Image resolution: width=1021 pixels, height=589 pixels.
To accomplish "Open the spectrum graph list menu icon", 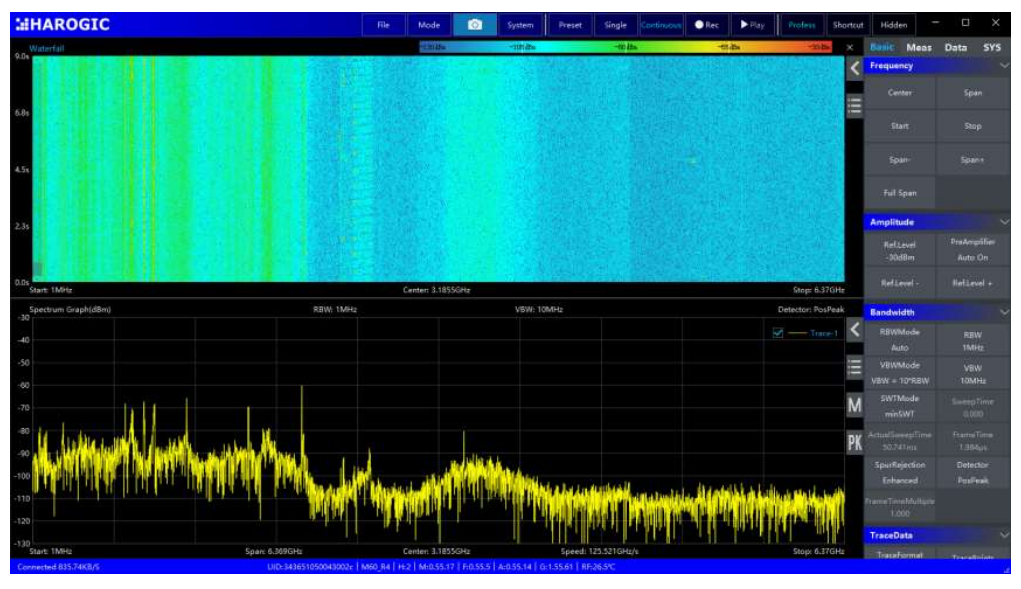I will (x=854, y=367).
